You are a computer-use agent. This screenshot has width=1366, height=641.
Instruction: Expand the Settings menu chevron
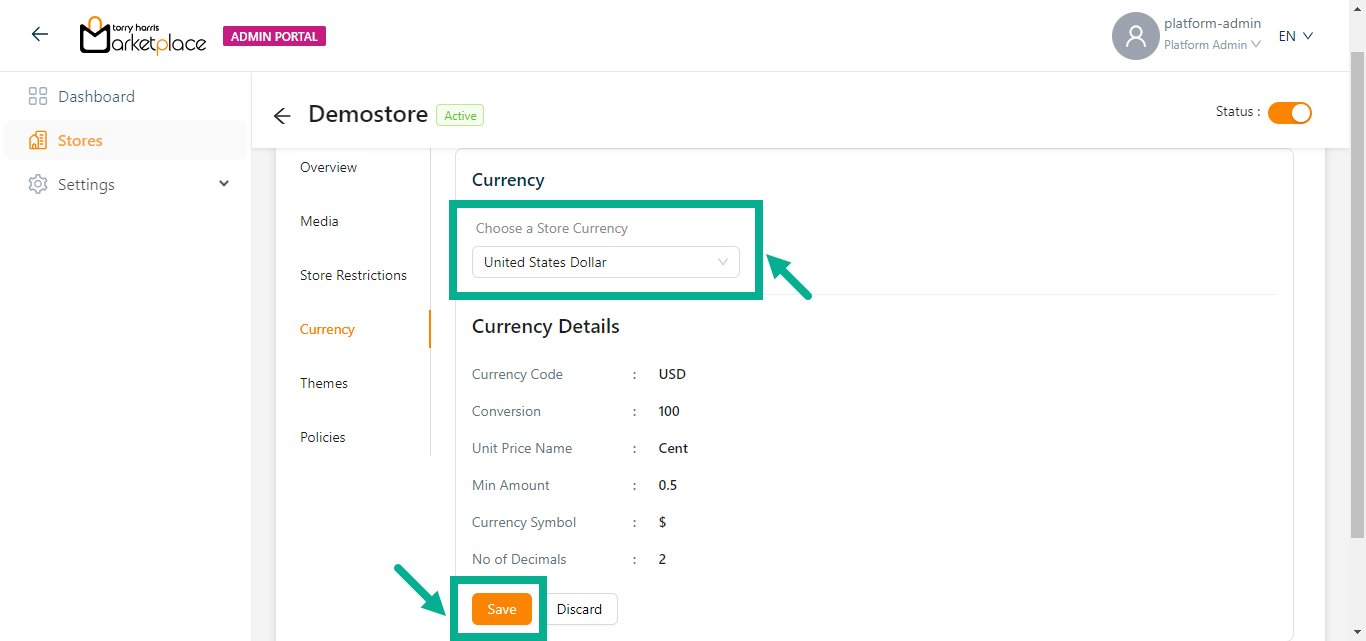(224, 184)
